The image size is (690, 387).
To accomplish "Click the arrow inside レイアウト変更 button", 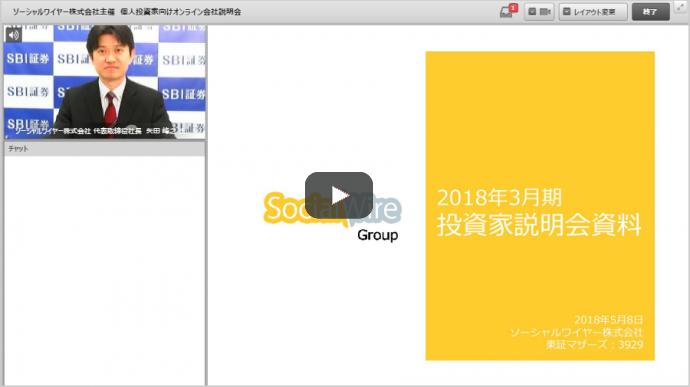I will (567, 12).
